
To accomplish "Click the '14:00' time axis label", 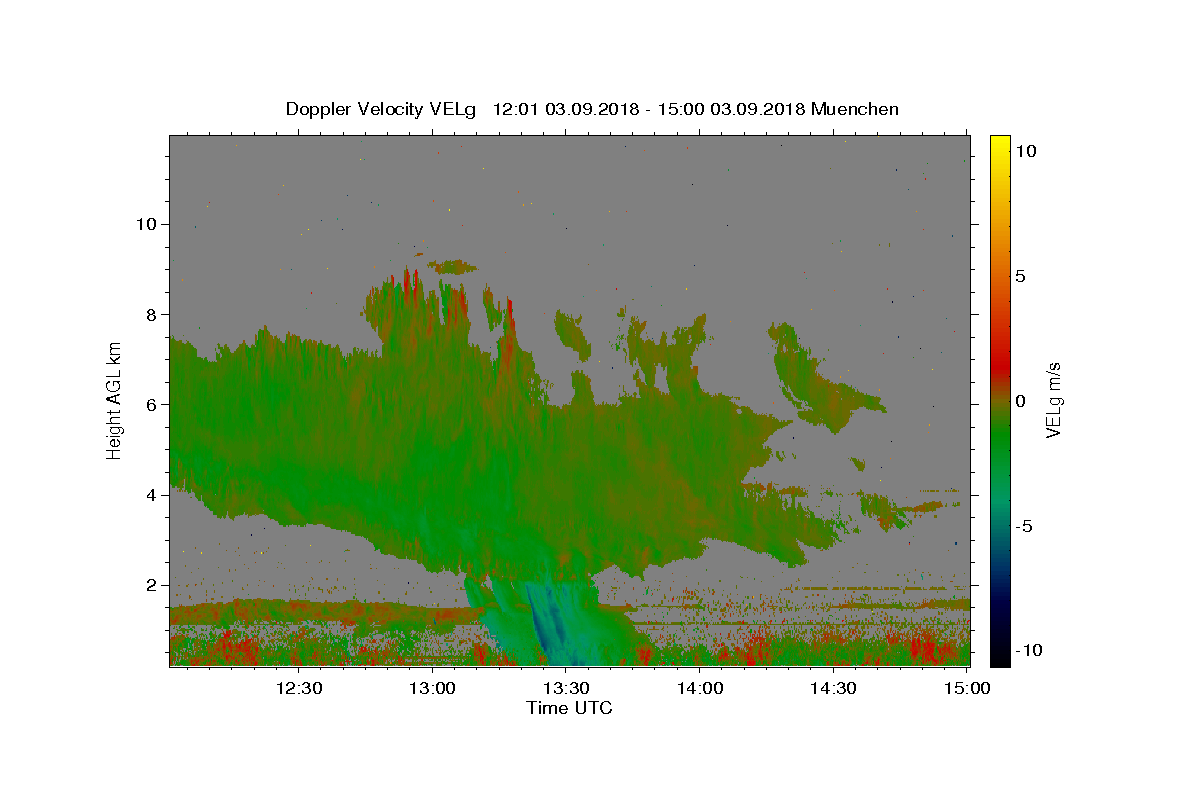I will coord(700,688).
